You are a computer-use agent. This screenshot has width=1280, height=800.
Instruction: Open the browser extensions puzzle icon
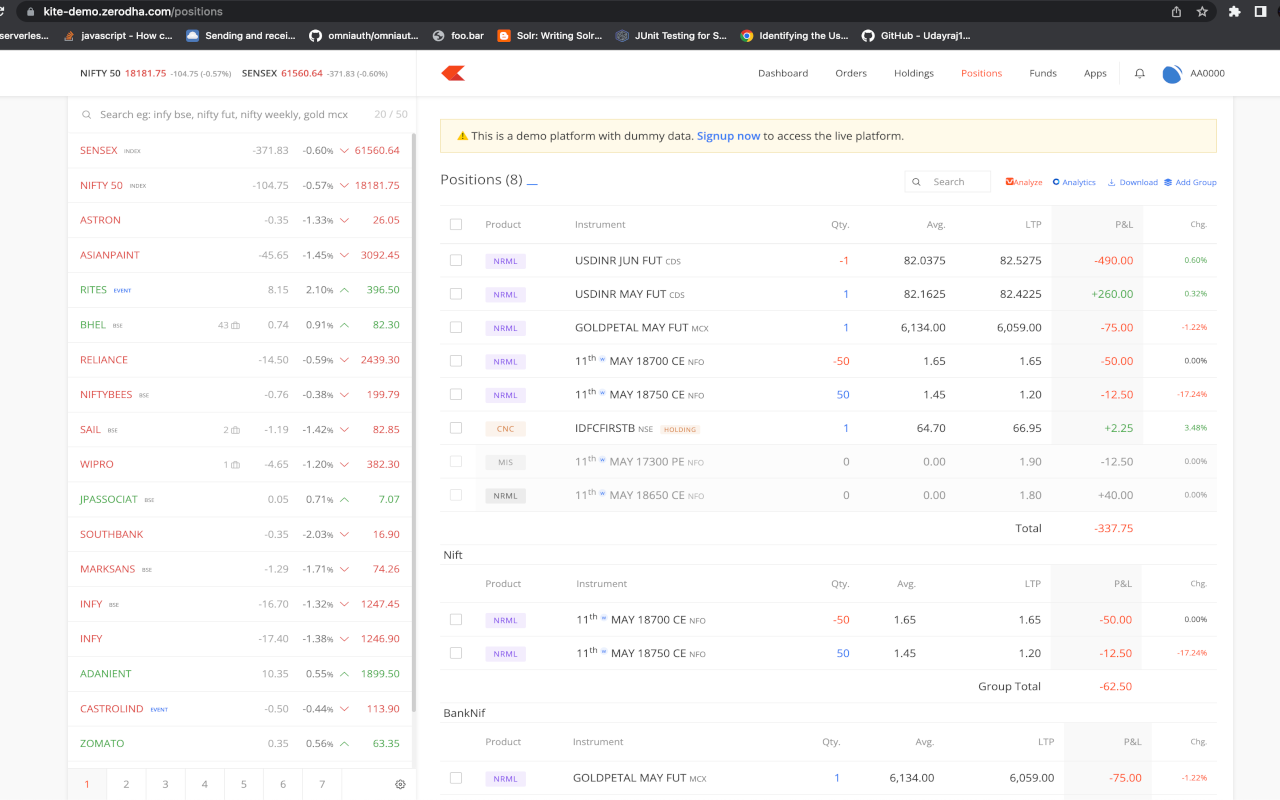coord(1234,12)
